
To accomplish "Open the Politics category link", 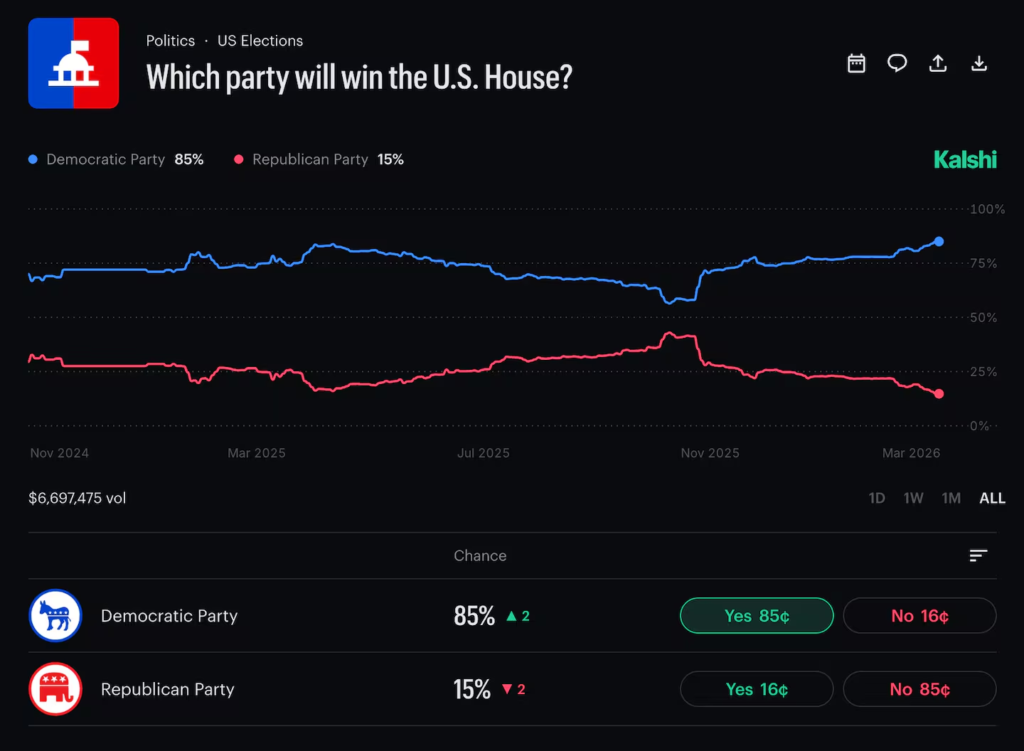I will 170,41.
